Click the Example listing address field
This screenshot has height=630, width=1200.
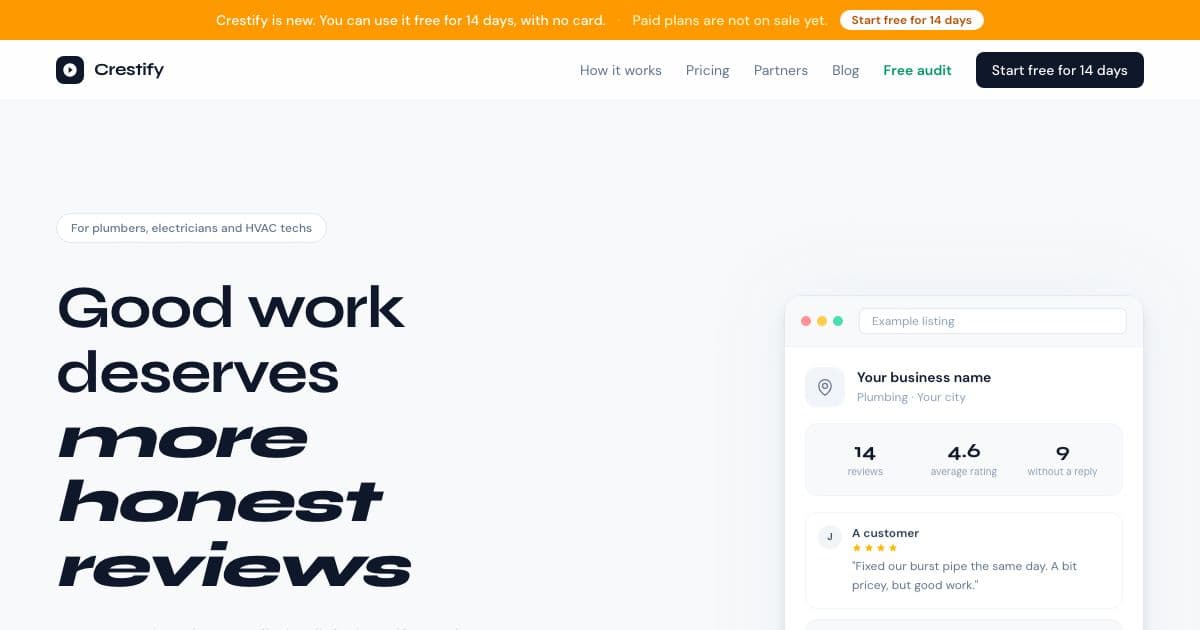993,321
